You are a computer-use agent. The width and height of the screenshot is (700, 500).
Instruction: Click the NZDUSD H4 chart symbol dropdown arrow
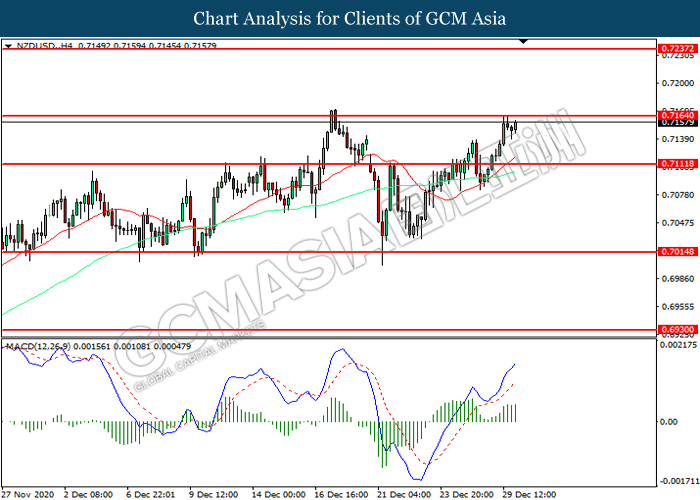click(x=8, y=46)
